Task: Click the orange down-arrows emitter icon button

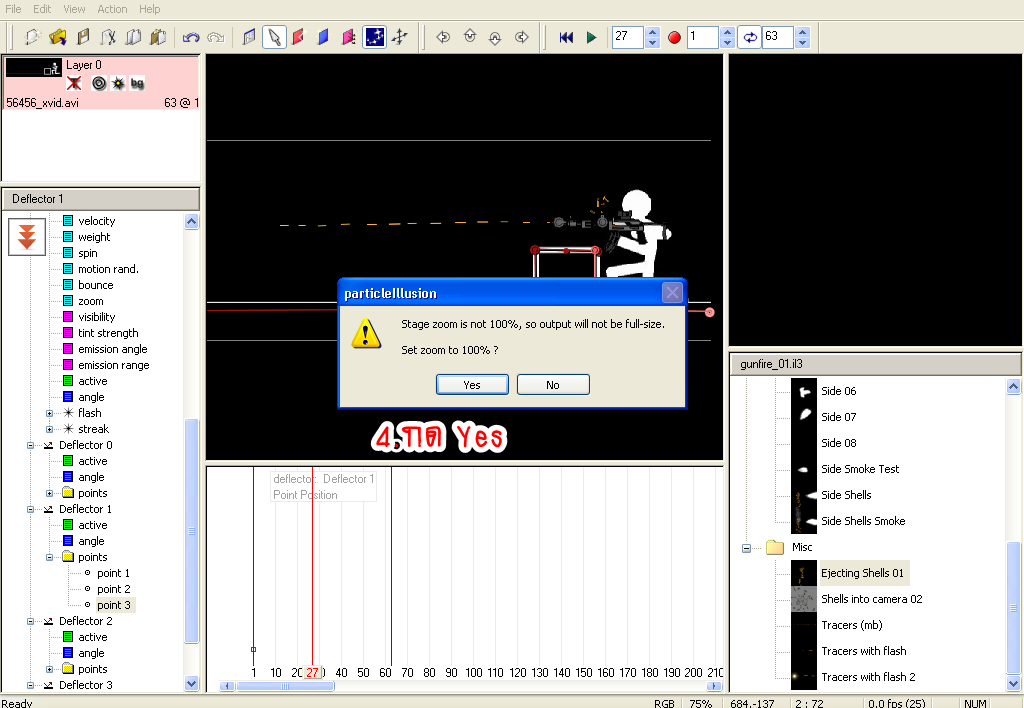Action: (x=27, y=236)
